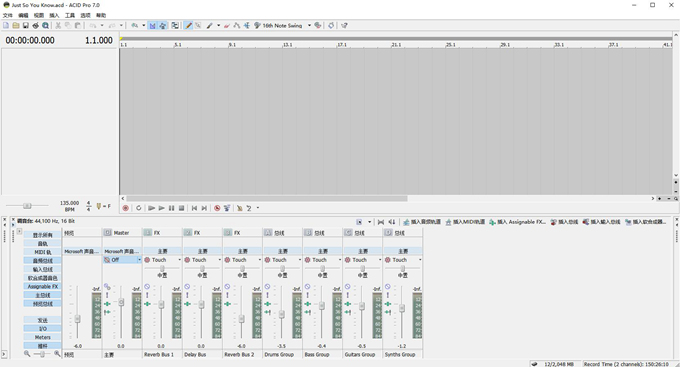
Task: Go to end of project
Action: click(204, 208)
